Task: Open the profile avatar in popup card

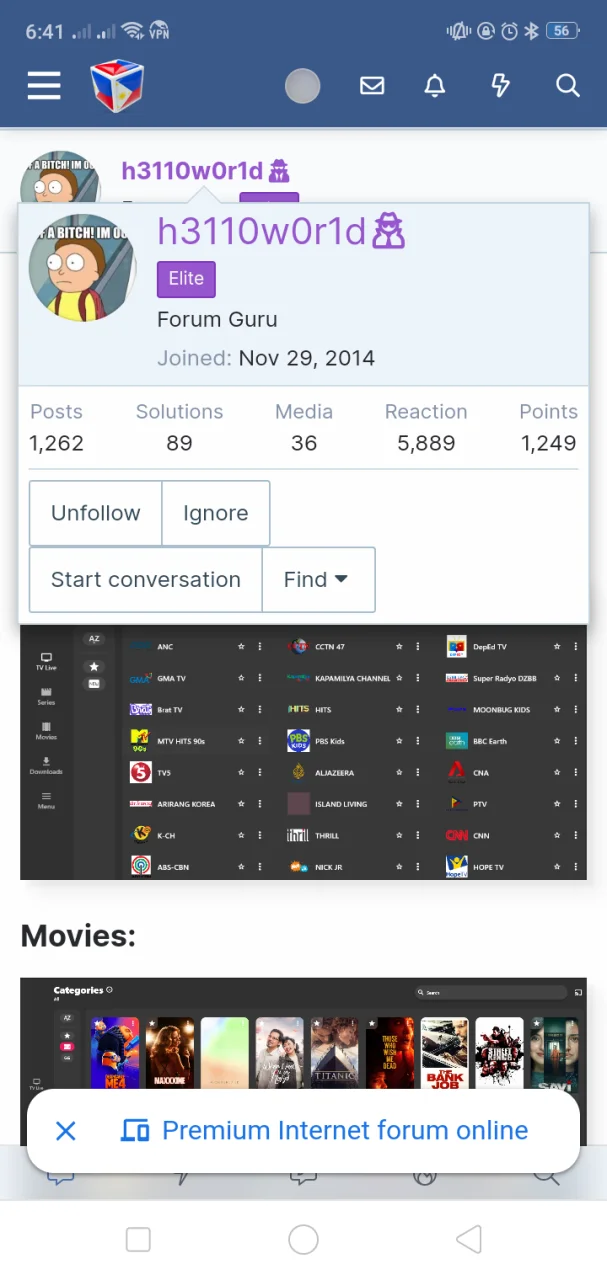Action: [82, 267]
